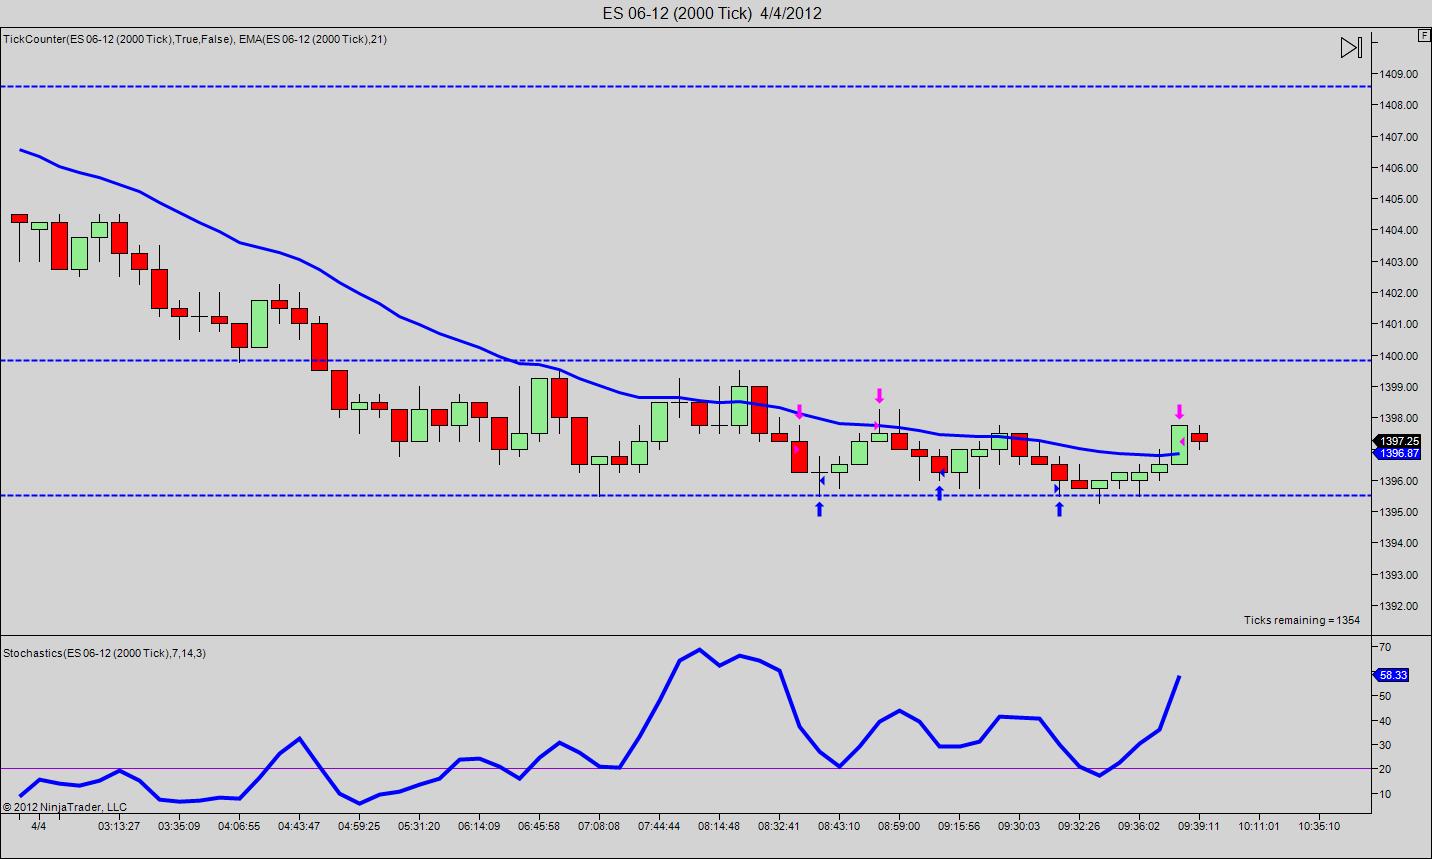
Task: Click the 03:13:27 time axis label
Action: coord(119,826)
